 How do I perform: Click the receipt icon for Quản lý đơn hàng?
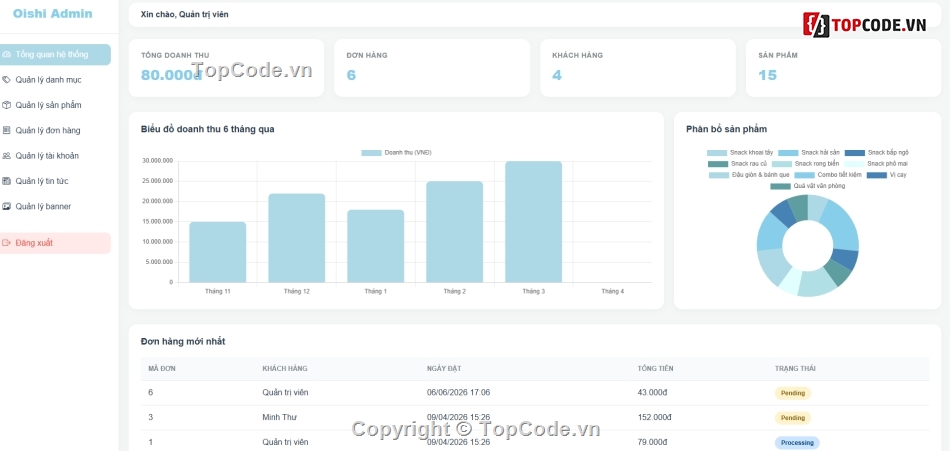7,130
